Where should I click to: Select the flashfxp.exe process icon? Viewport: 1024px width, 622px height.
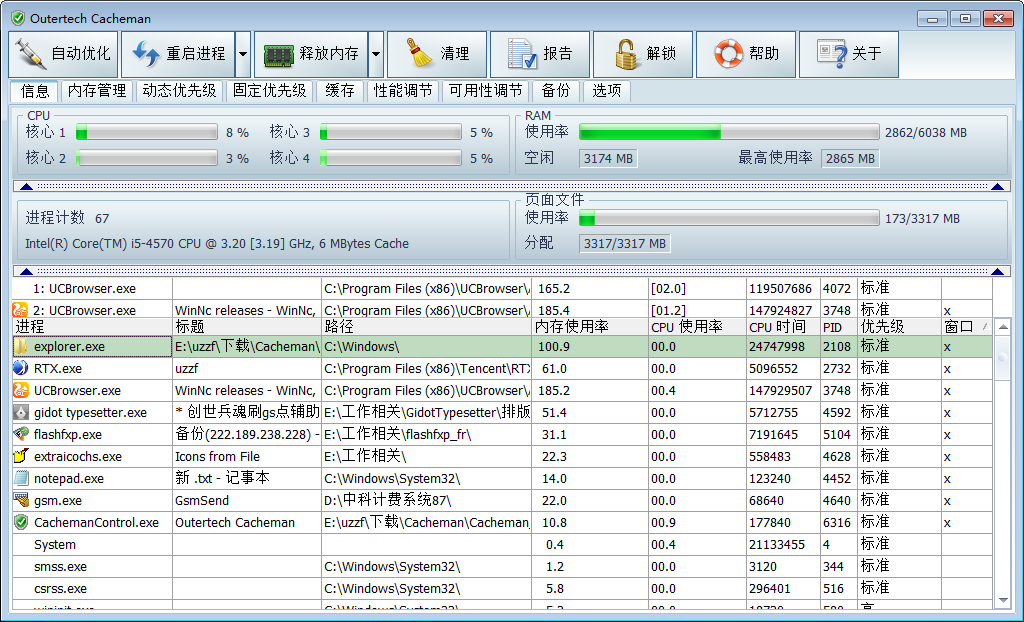pos(21,434)
